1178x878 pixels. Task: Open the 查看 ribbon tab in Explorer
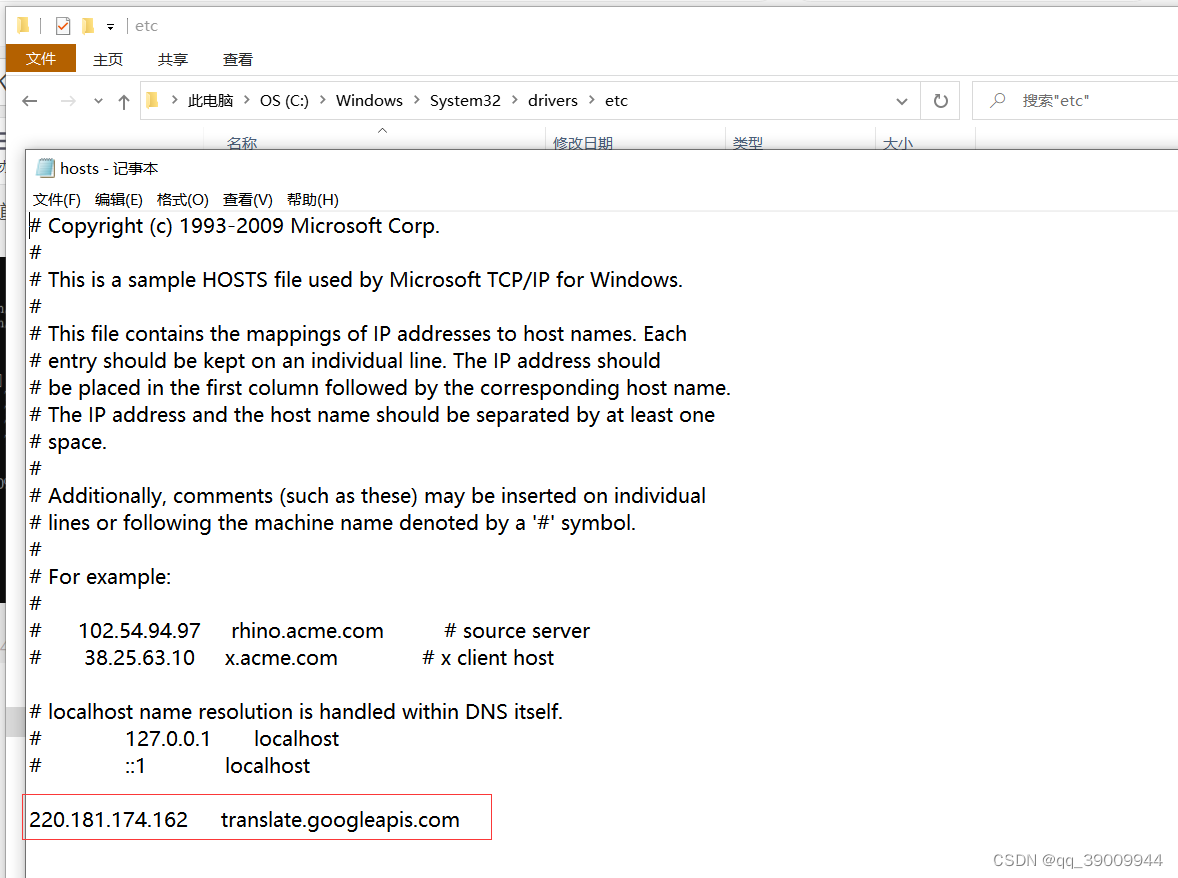click(x=238, y=59)
